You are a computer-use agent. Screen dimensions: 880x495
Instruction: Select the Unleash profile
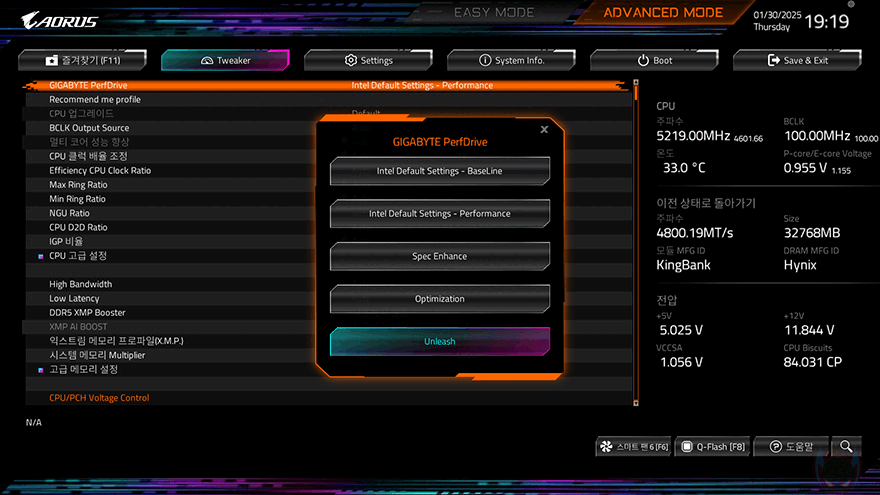point(439,341)
